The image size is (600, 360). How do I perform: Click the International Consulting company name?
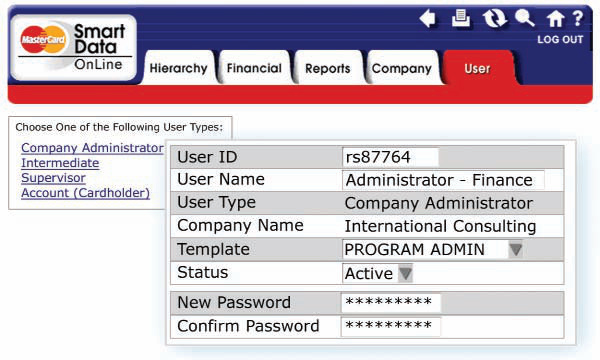(x=440, y=226)
